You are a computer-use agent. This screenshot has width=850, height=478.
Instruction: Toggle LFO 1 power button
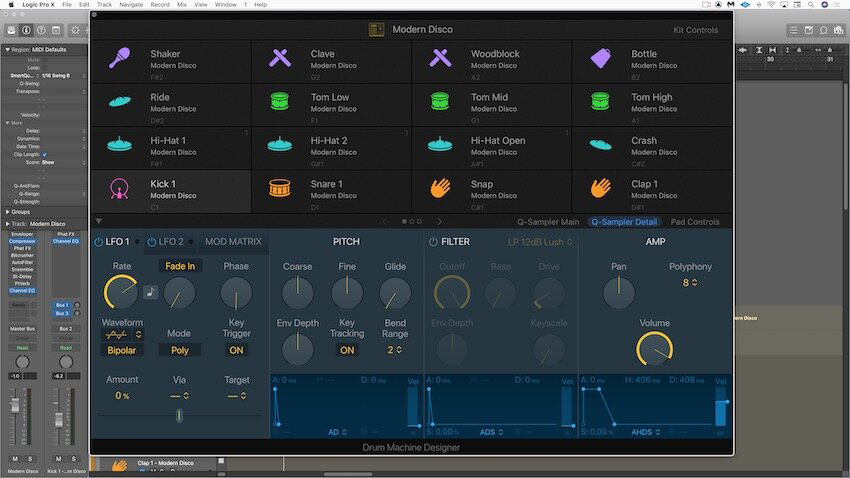pyautogui.click(x=98, y=242)
